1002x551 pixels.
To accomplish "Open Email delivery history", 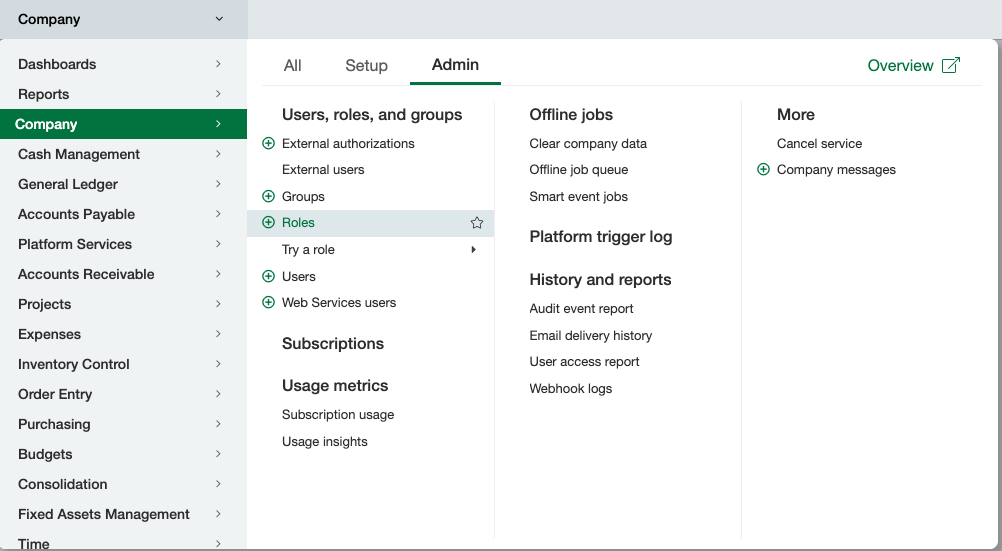I will click(x=590, y=335).
